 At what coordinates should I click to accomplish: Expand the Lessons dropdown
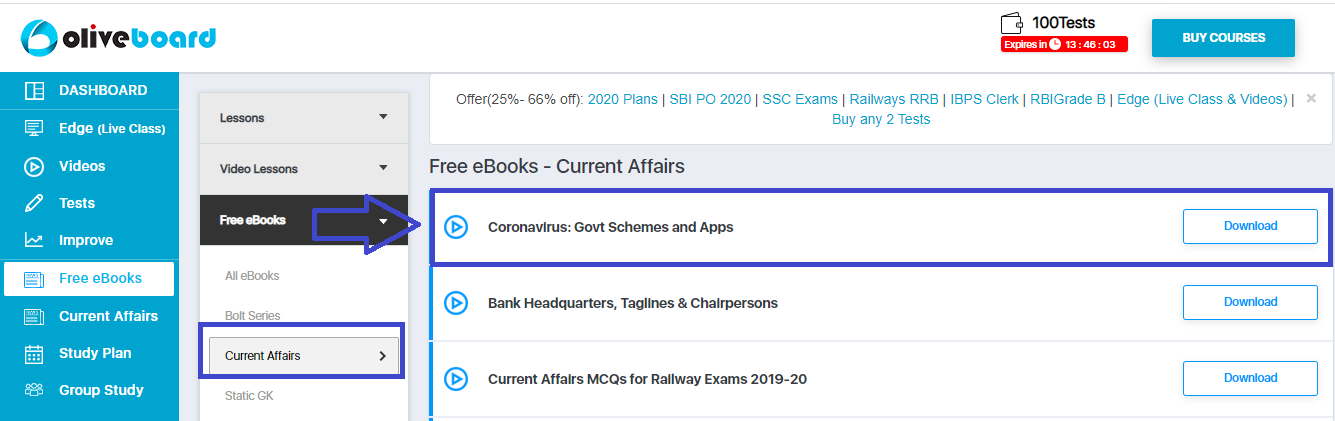(304, 118)
